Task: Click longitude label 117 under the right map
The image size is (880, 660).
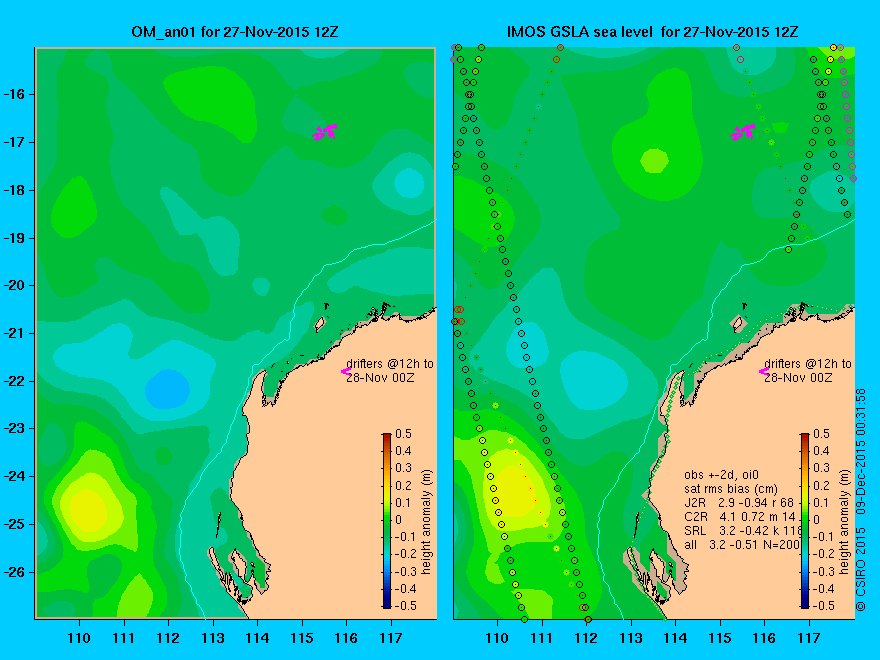Action: [809, 638]
